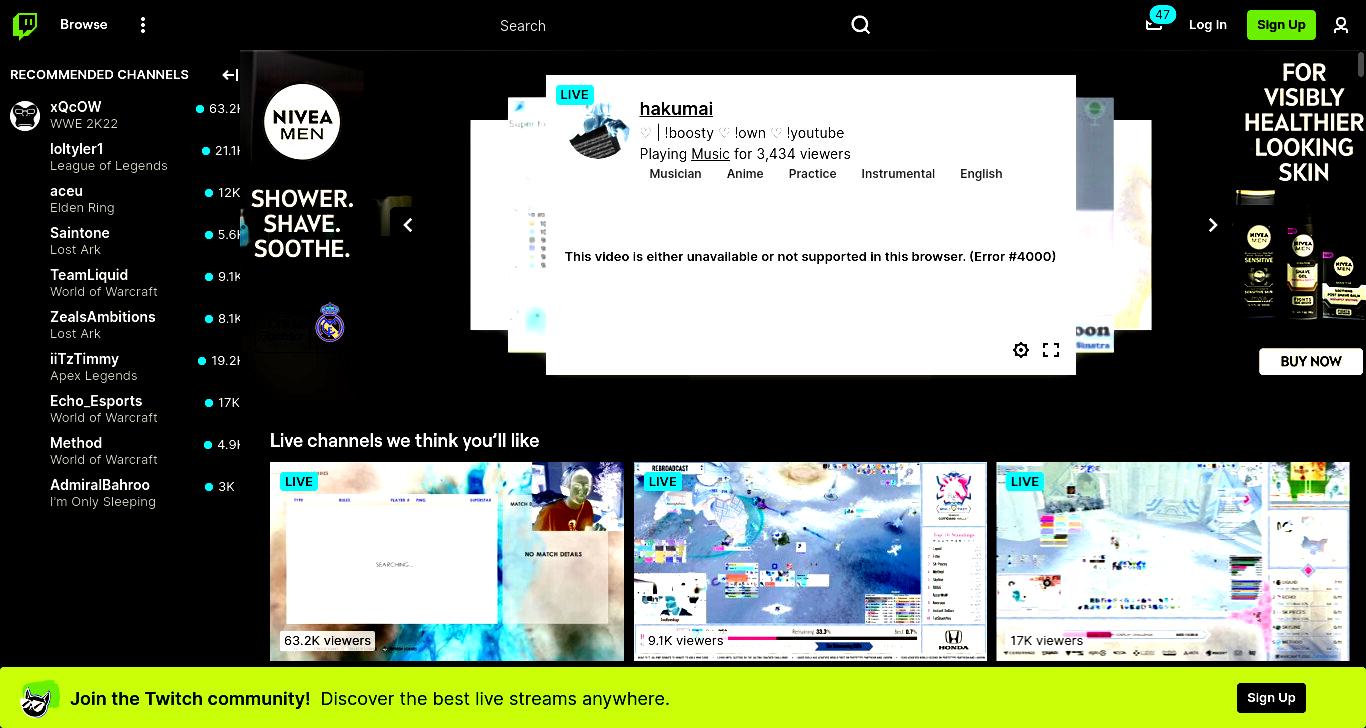Open loltyler1 channel

(120, 157)
